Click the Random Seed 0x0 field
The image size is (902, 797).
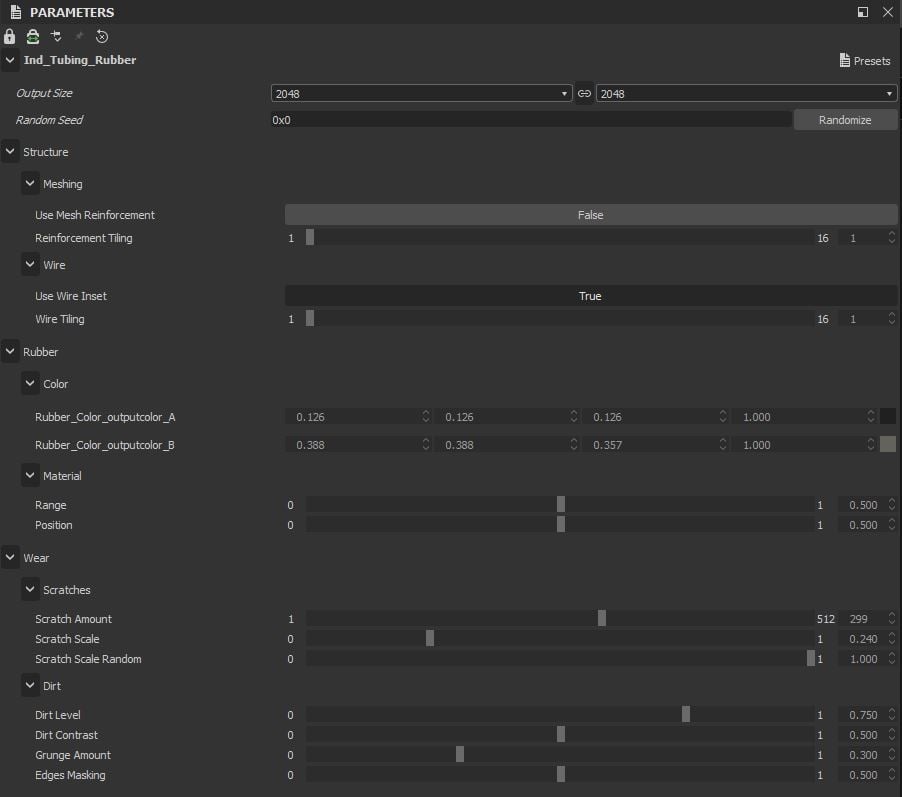531,120
